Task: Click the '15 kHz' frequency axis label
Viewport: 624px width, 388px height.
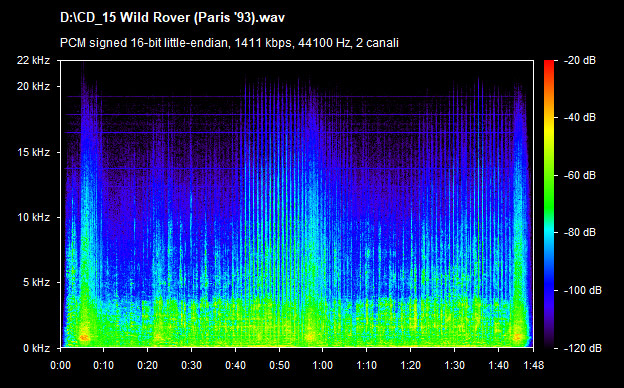Action: [x=33, y=152]
